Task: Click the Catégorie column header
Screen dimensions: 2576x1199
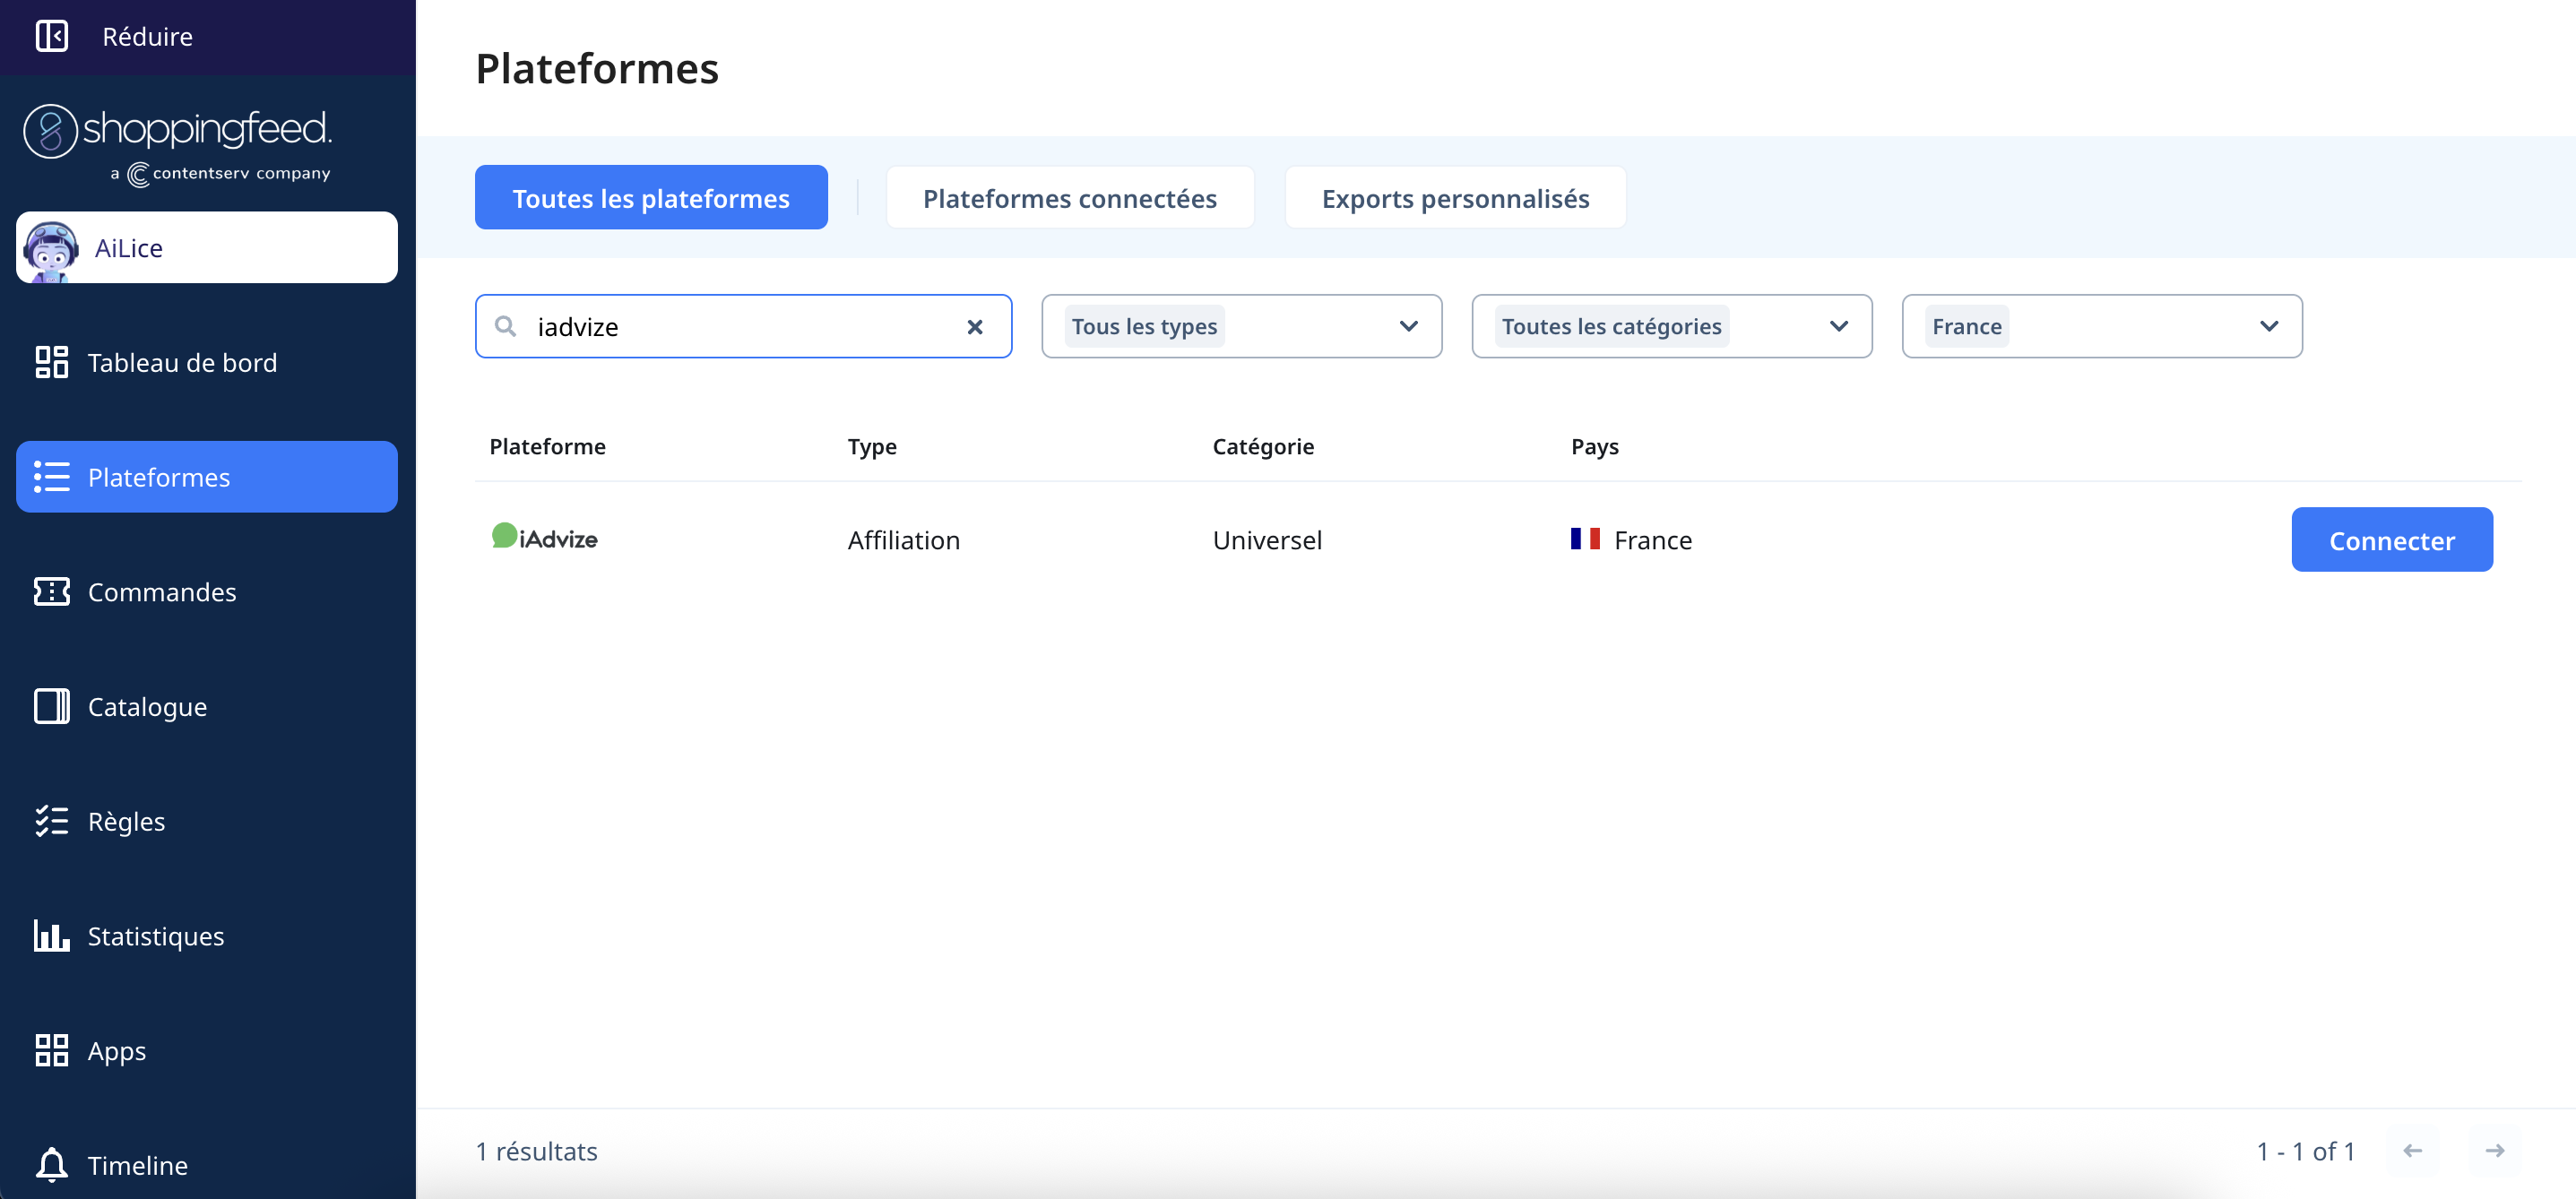Action: (1263, 446)
